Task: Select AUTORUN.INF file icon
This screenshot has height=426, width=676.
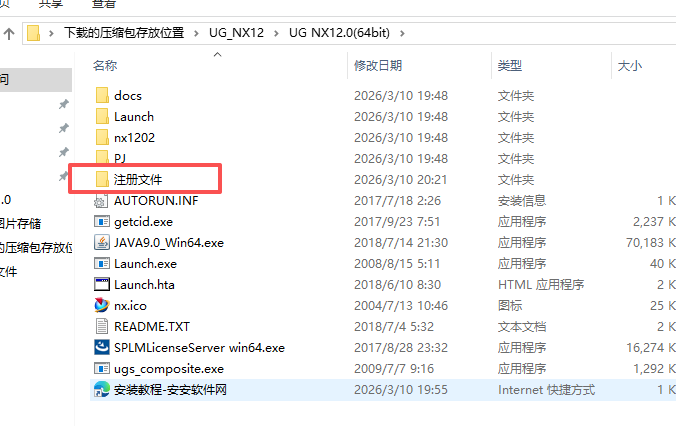Action: [x=101, y=200]
